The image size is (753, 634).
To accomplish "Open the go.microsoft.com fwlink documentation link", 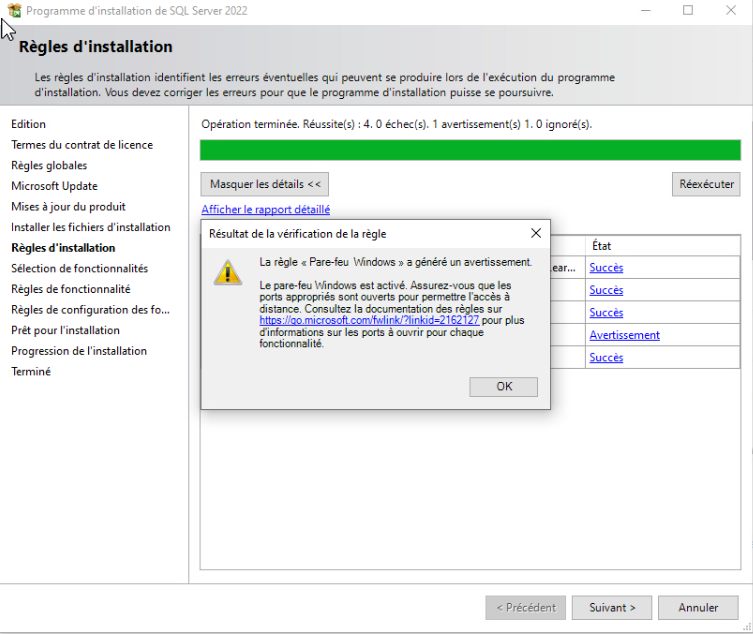I will (x=369, y=320).
